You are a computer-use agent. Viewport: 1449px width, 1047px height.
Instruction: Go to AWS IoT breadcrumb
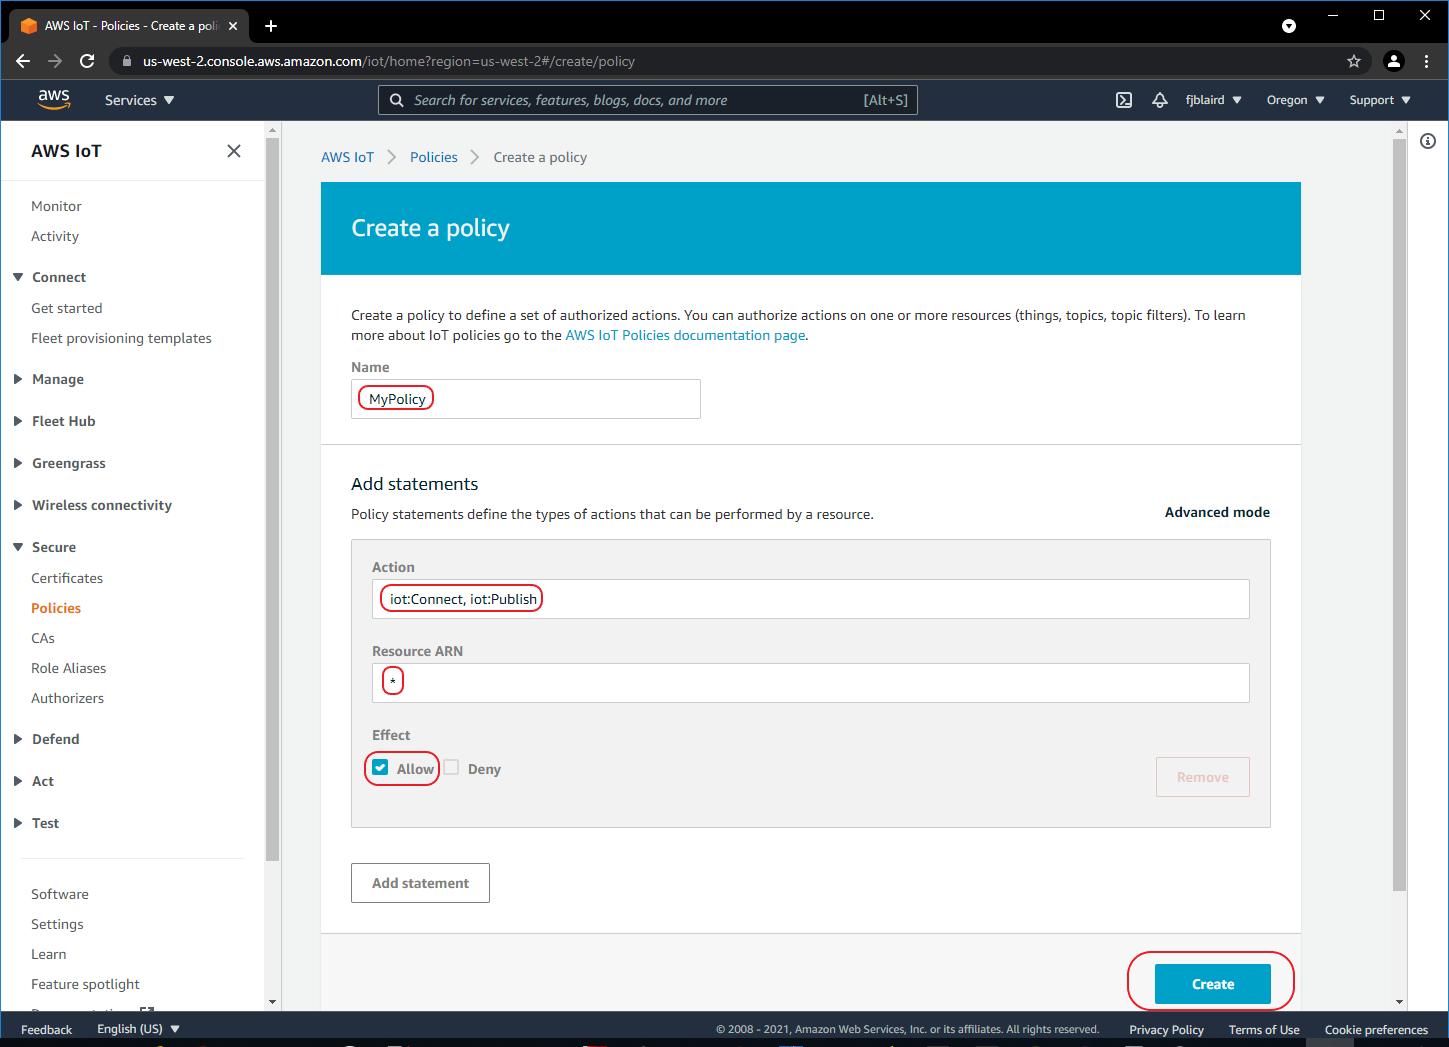(347, 157)
